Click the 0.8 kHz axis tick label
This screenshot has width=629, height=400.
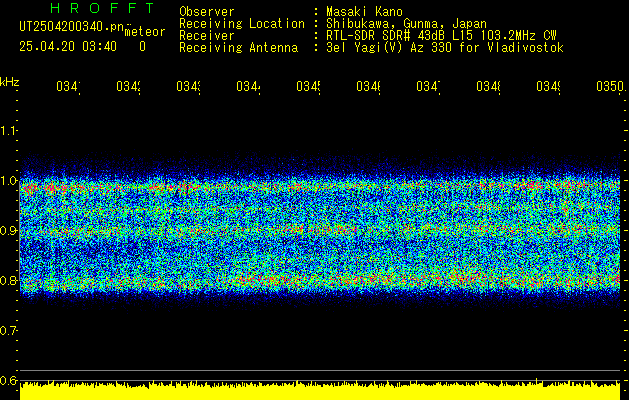[x=8, y=280]
